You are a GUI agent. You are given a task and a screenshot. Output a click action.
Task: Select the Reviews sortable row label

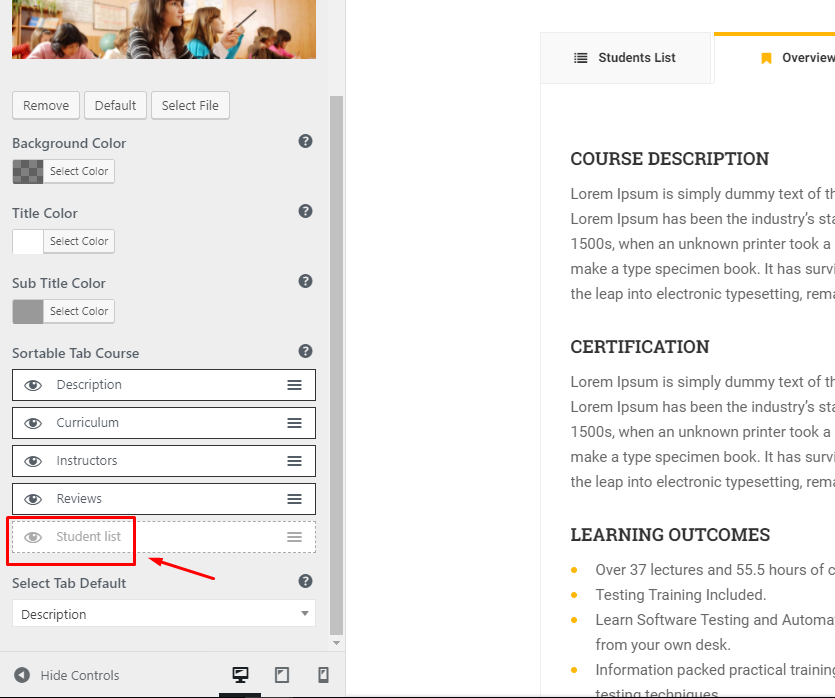coord(79,498)
